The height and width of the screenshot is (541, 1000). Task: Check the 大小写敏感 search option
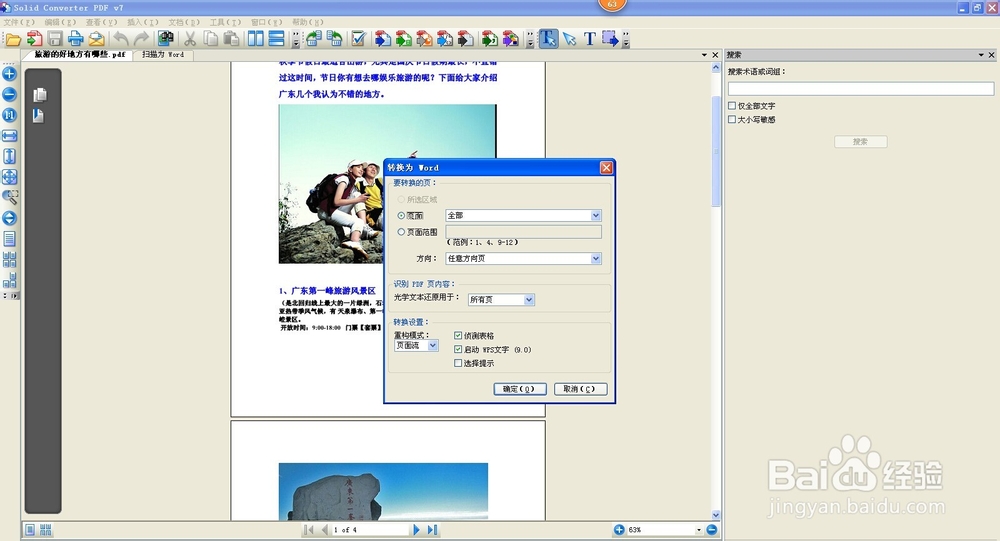point(732,119)
